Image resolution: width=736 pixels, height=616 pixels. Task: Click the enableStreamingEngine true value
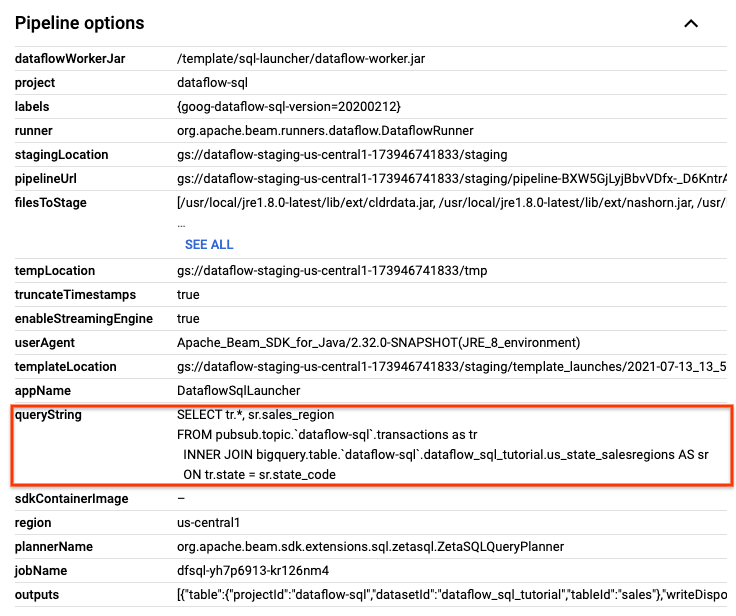188,319
